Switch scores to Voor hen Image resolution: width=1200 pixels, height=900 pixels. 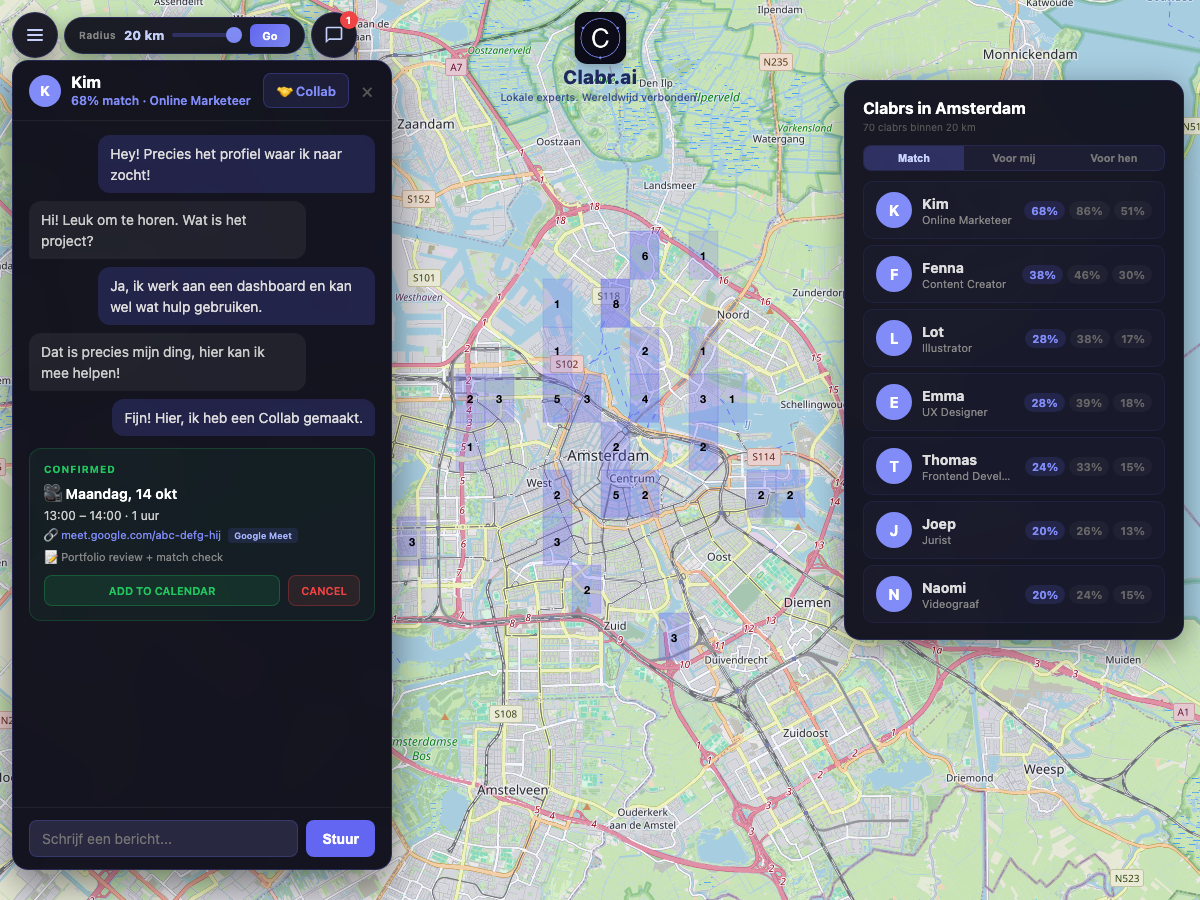(x=1114, y=158)
